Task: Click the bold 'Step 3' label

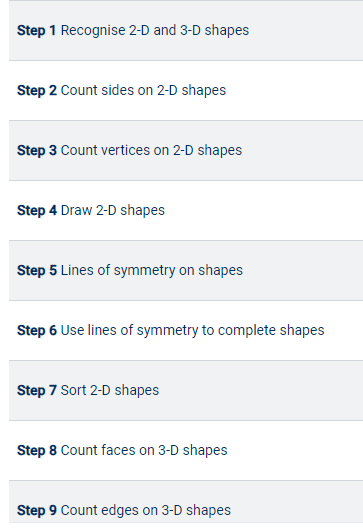Action: click(x=37, y=151)
